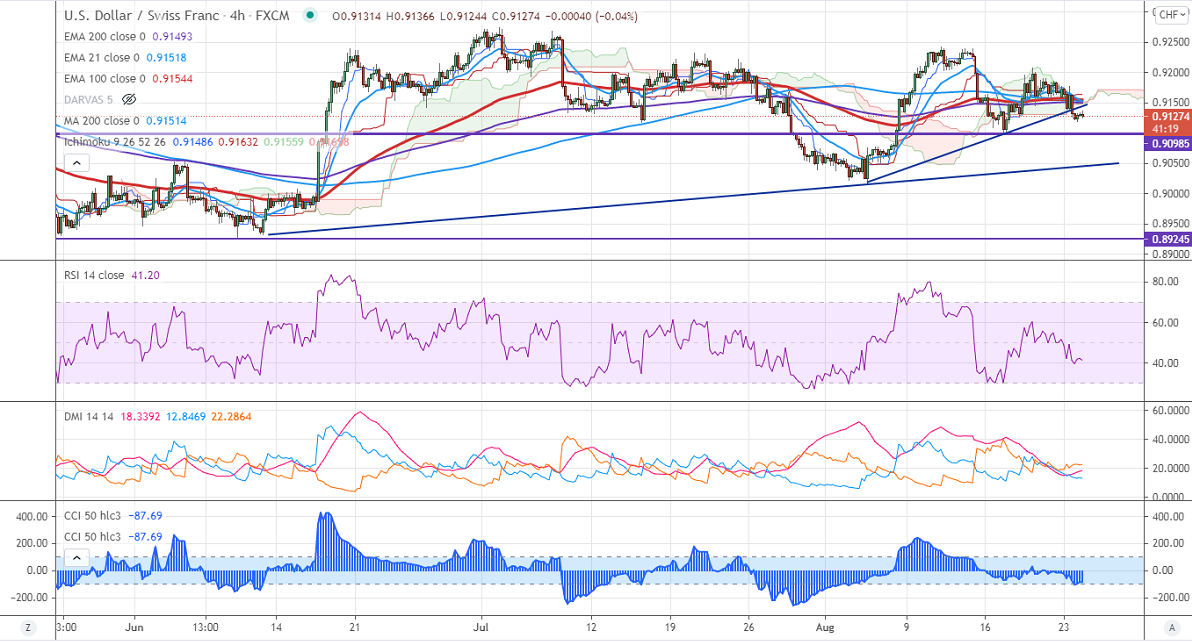Click the 0.91274 current price label

1170,116
